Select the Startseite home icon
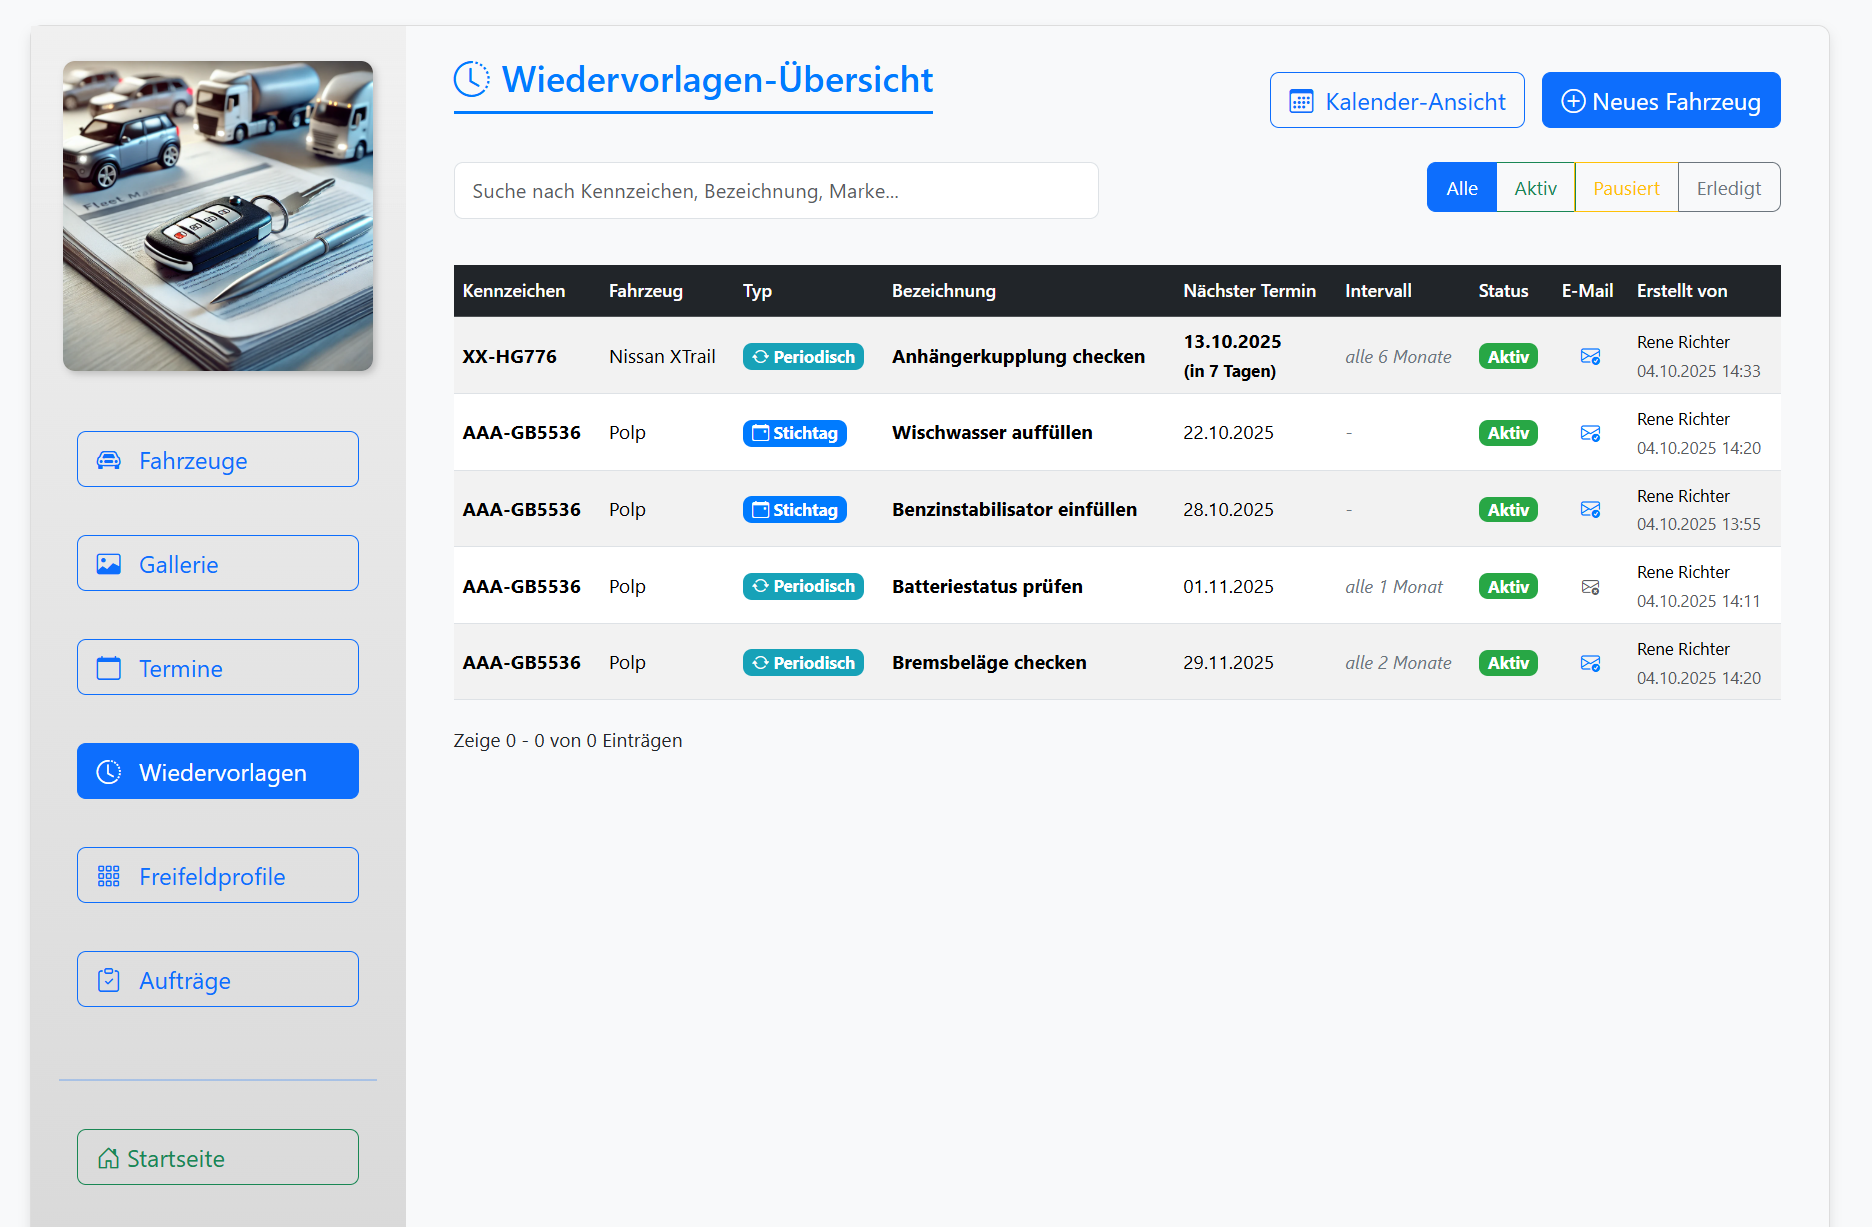 pos(108,1157)
